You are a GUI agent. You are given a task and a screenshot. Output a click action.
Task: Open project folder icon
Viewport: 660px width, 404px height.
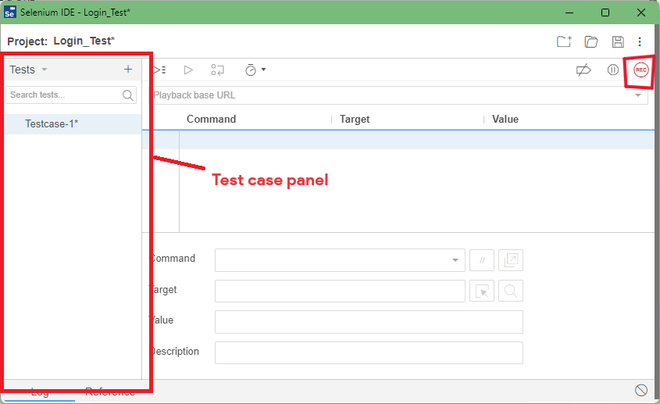pos(591,42)
